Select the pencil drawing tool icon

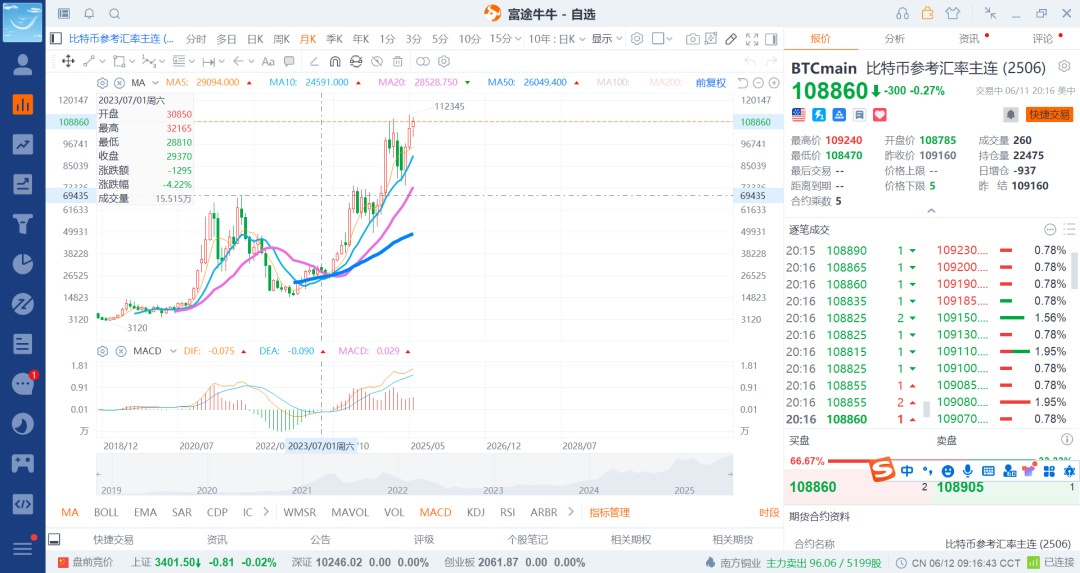tap(731, 39)
